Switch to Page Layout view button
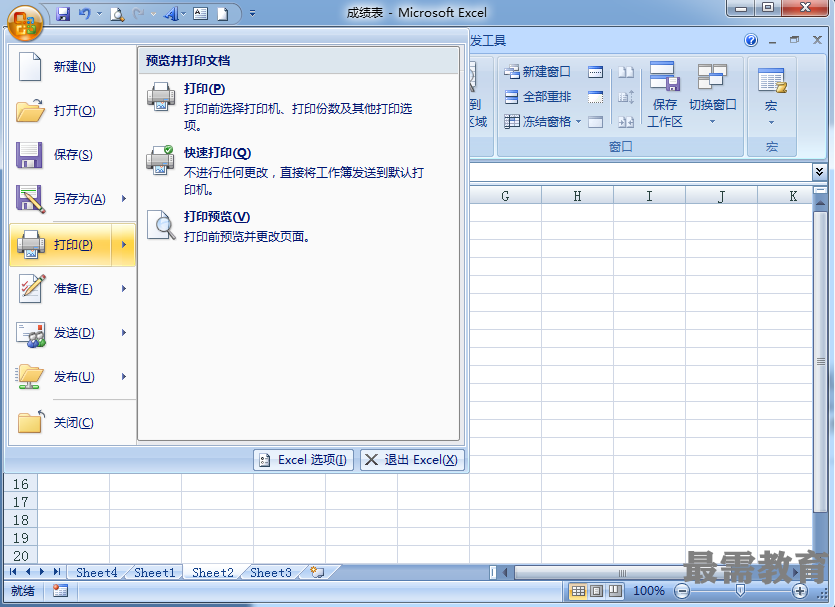 tap(597, 590)
